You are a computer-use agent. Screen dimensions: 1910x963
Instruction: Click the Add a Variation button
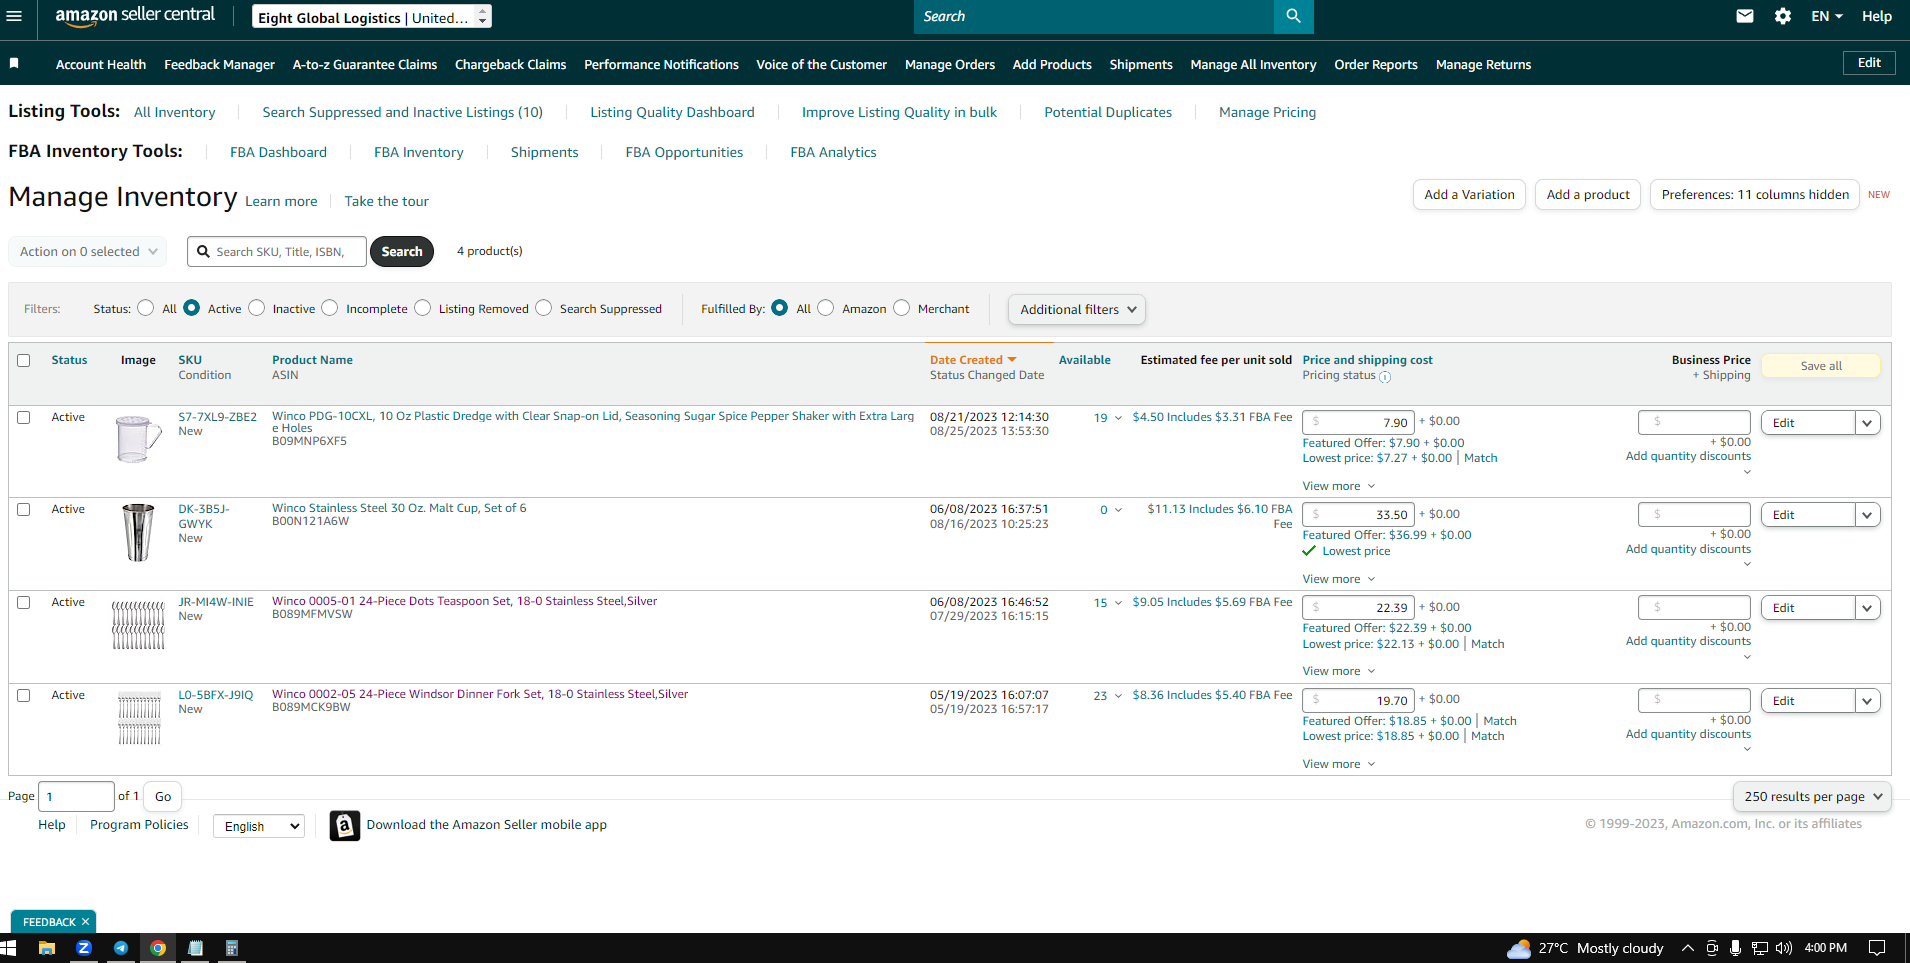[1469, 195]
